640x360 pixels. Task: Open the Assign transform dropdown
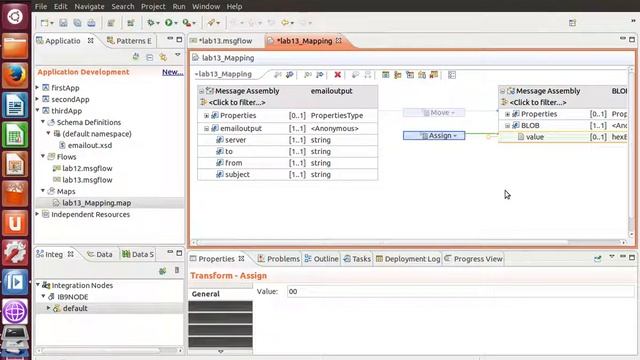pyautogui.click(x=455, y=136)
